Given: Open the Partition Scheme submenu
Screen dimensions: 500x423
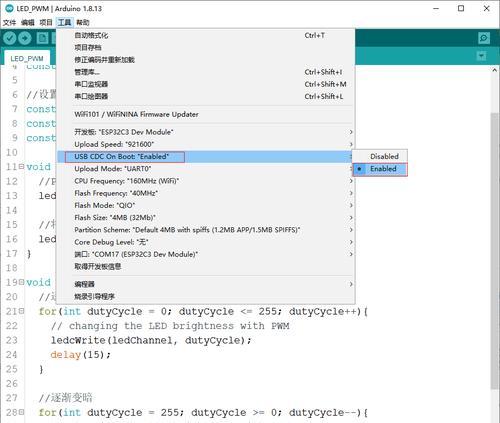Looking at the screenshot, I should tap(205, 230).
